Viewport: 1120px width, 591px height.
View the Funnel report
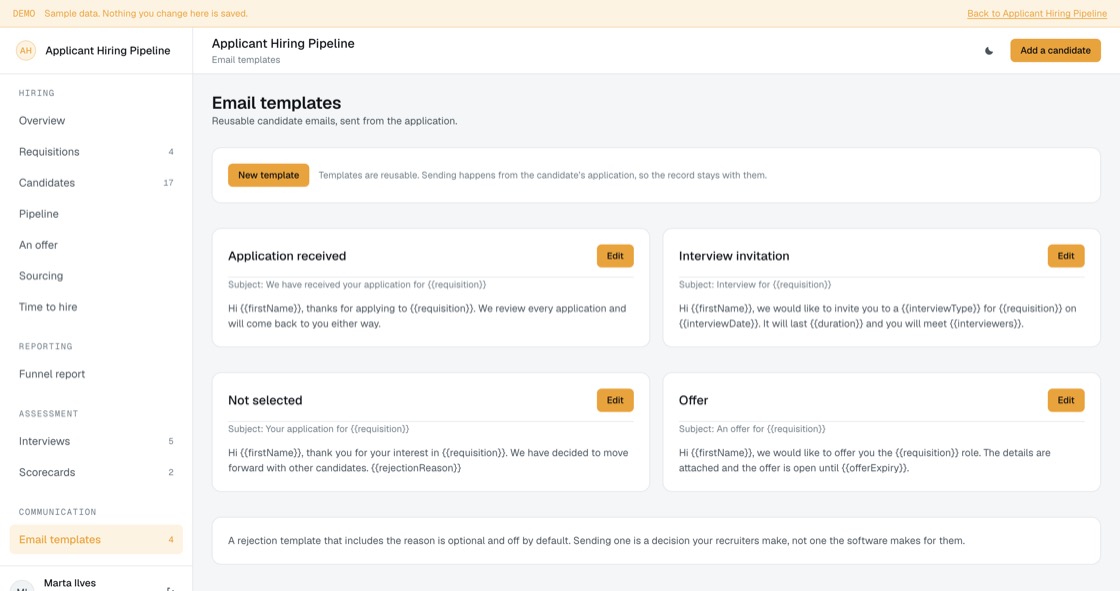coord(96,374)
